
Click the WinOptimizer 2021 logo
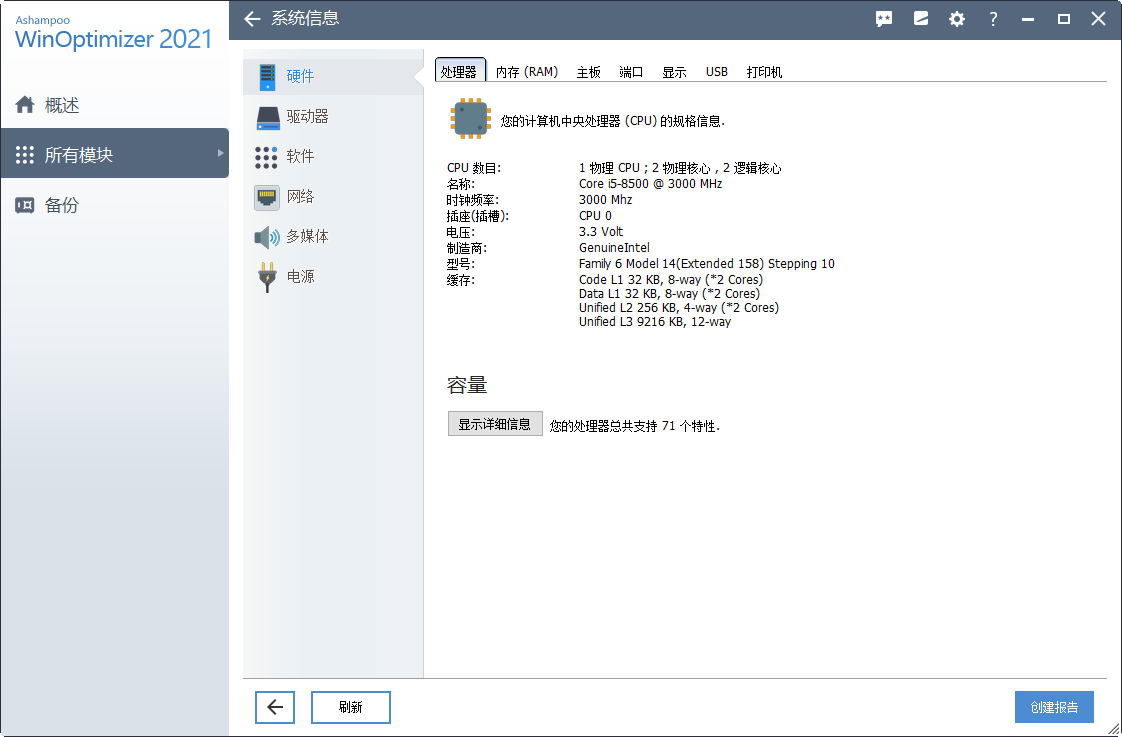(x=114, y=33)
